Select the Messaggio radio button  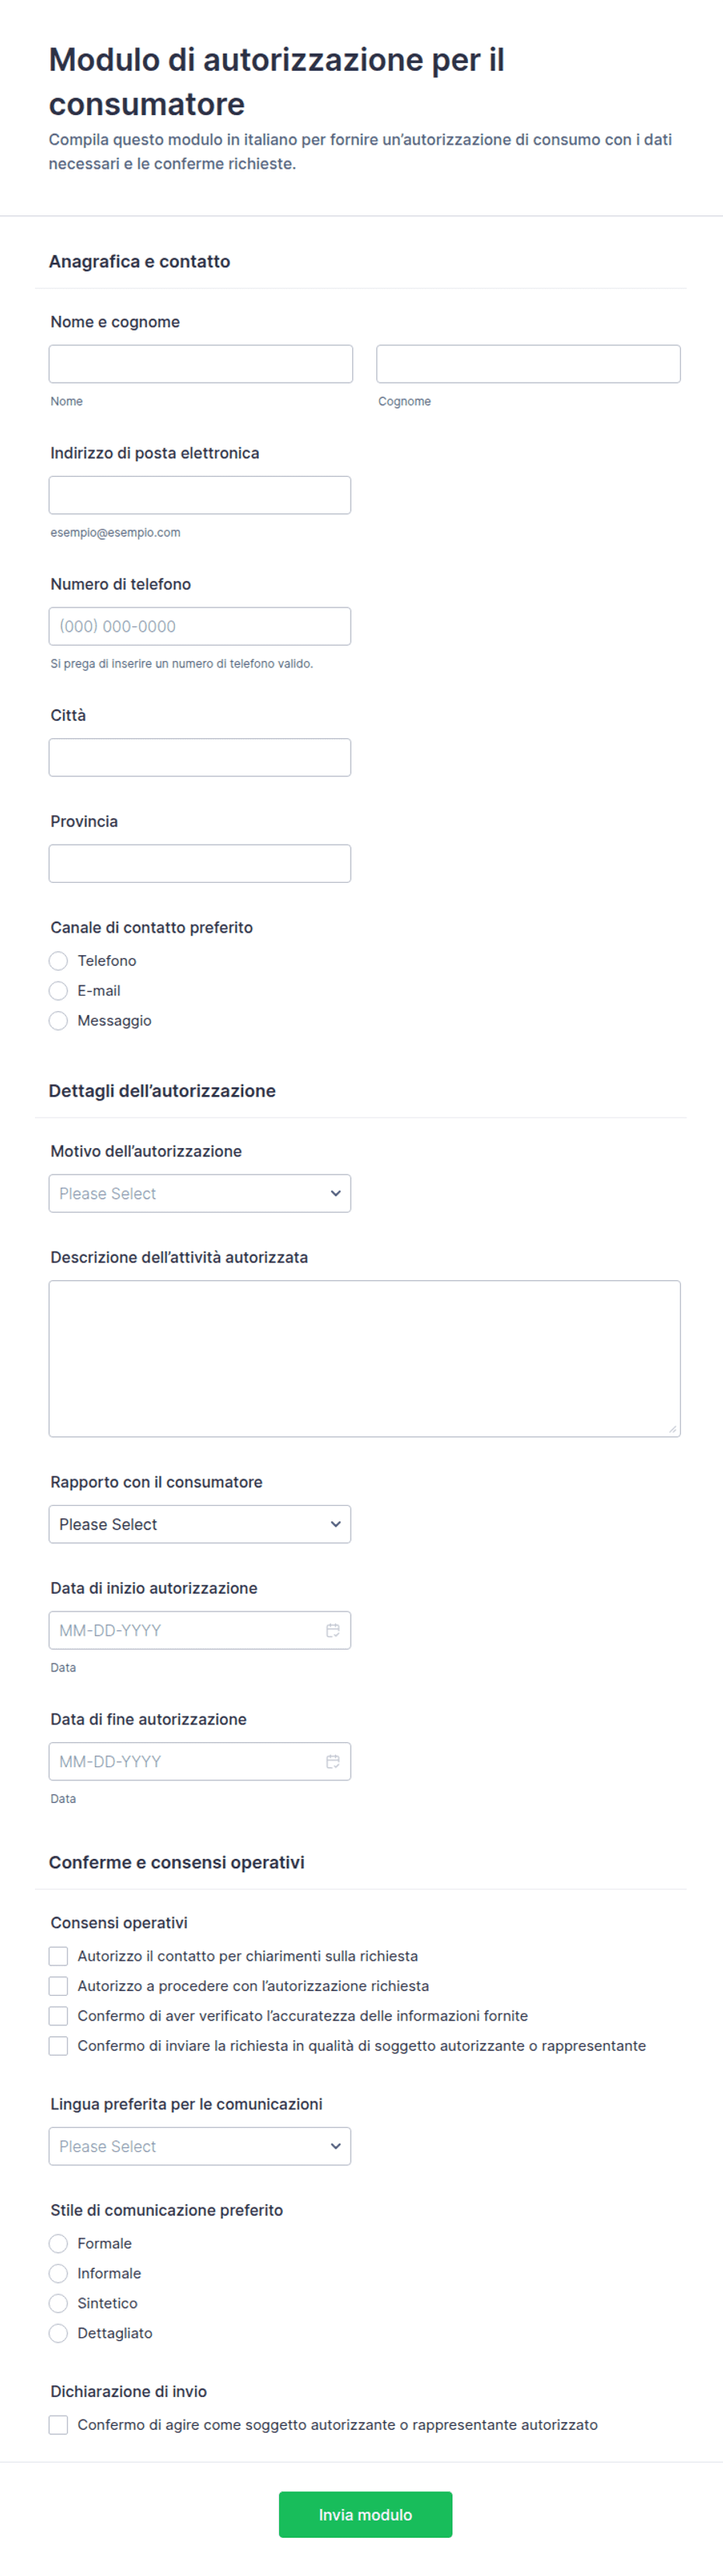58,1020
